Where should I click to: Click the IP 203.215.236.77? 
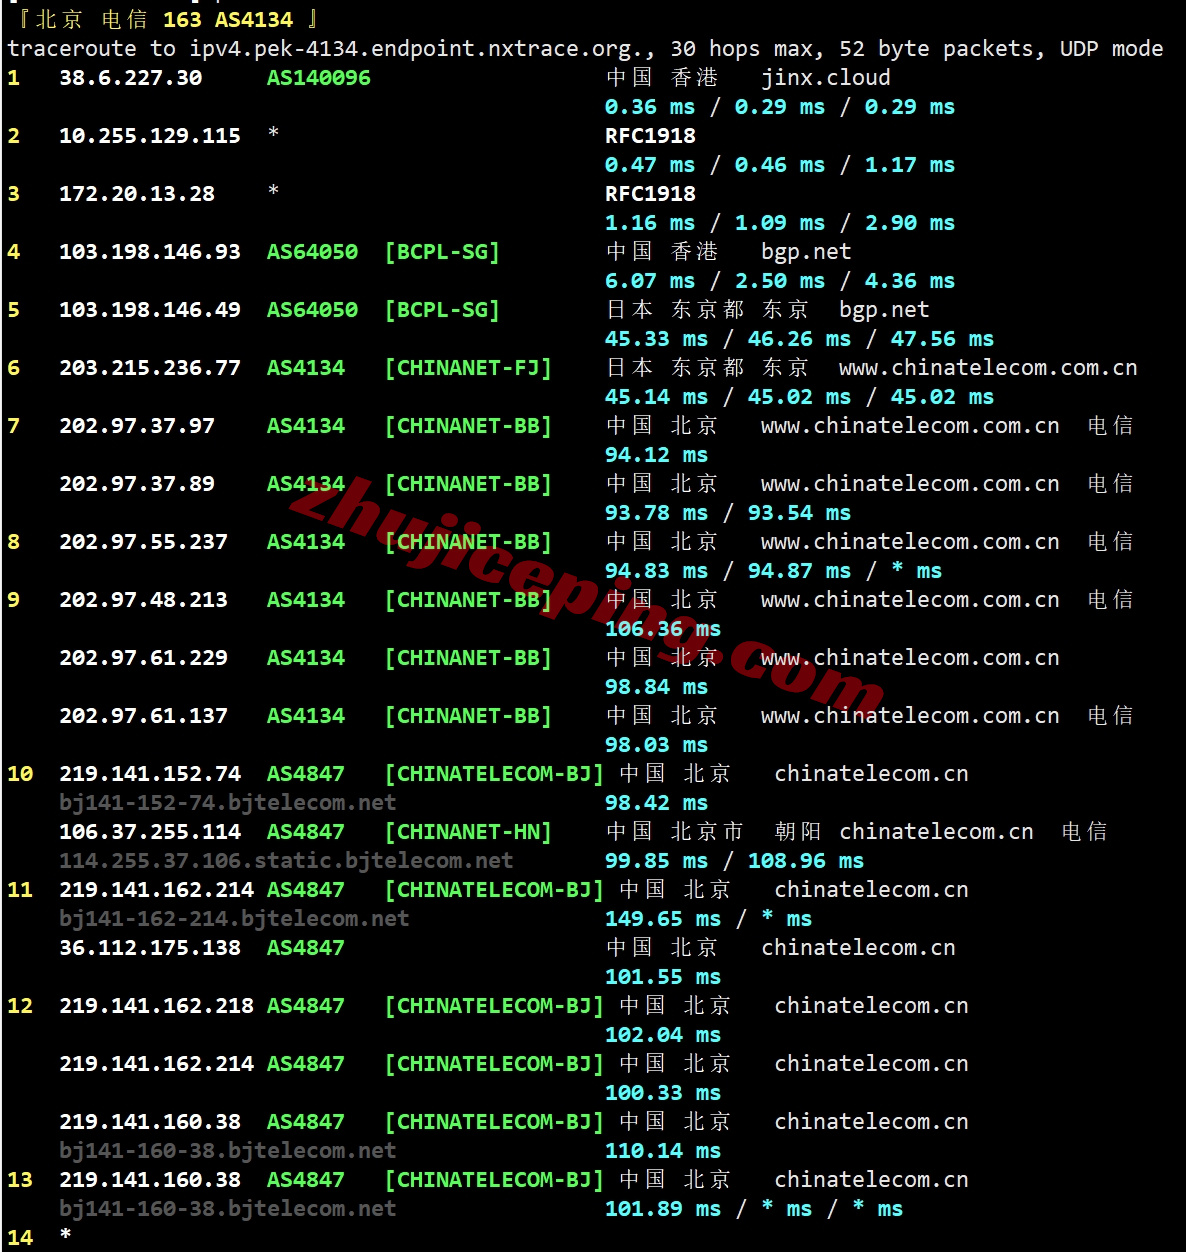click(150, 368)
